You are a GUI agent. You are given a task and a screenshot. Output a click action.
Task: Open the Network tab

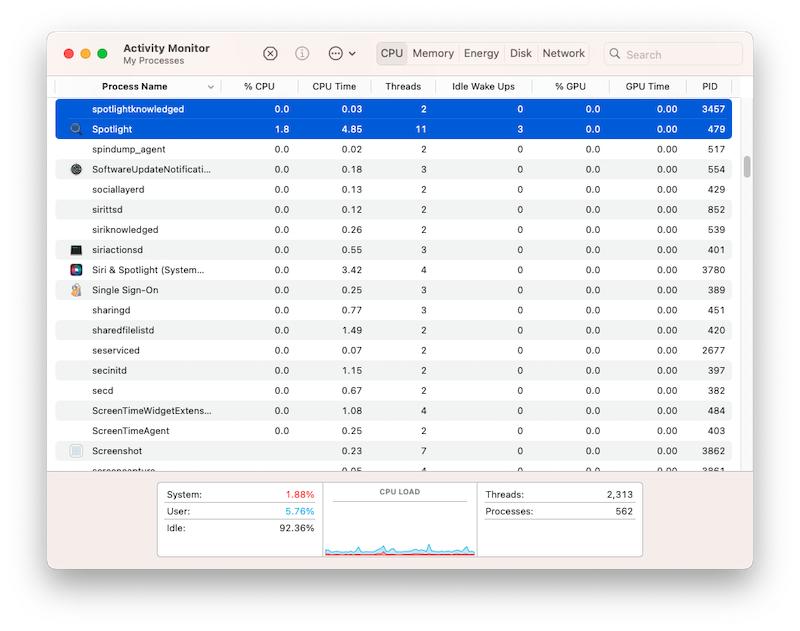pyautogui.click(x=563, y=54)
